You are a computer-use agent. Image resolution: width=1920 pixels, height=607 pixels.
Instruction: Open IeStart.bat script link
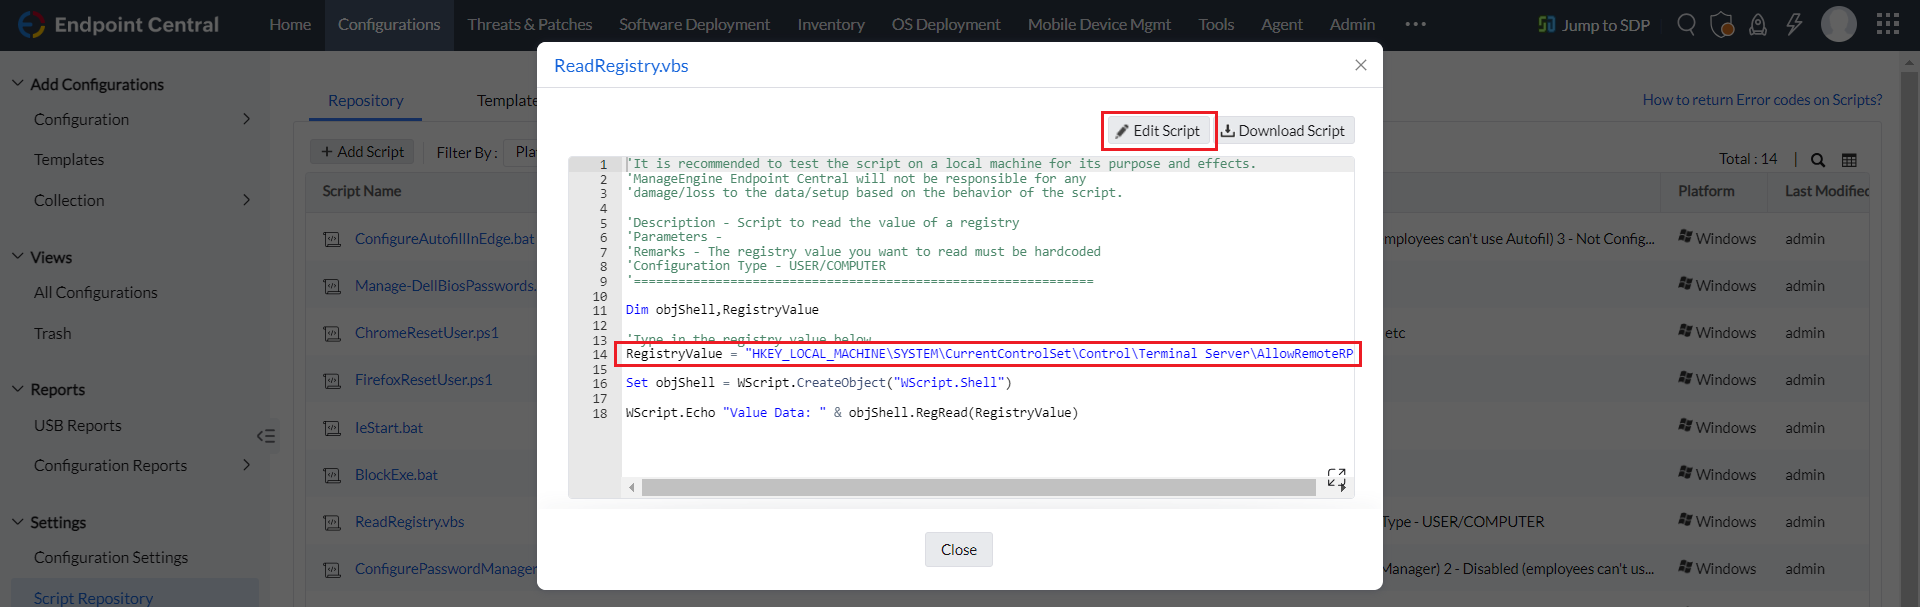[x=389, y=428]
